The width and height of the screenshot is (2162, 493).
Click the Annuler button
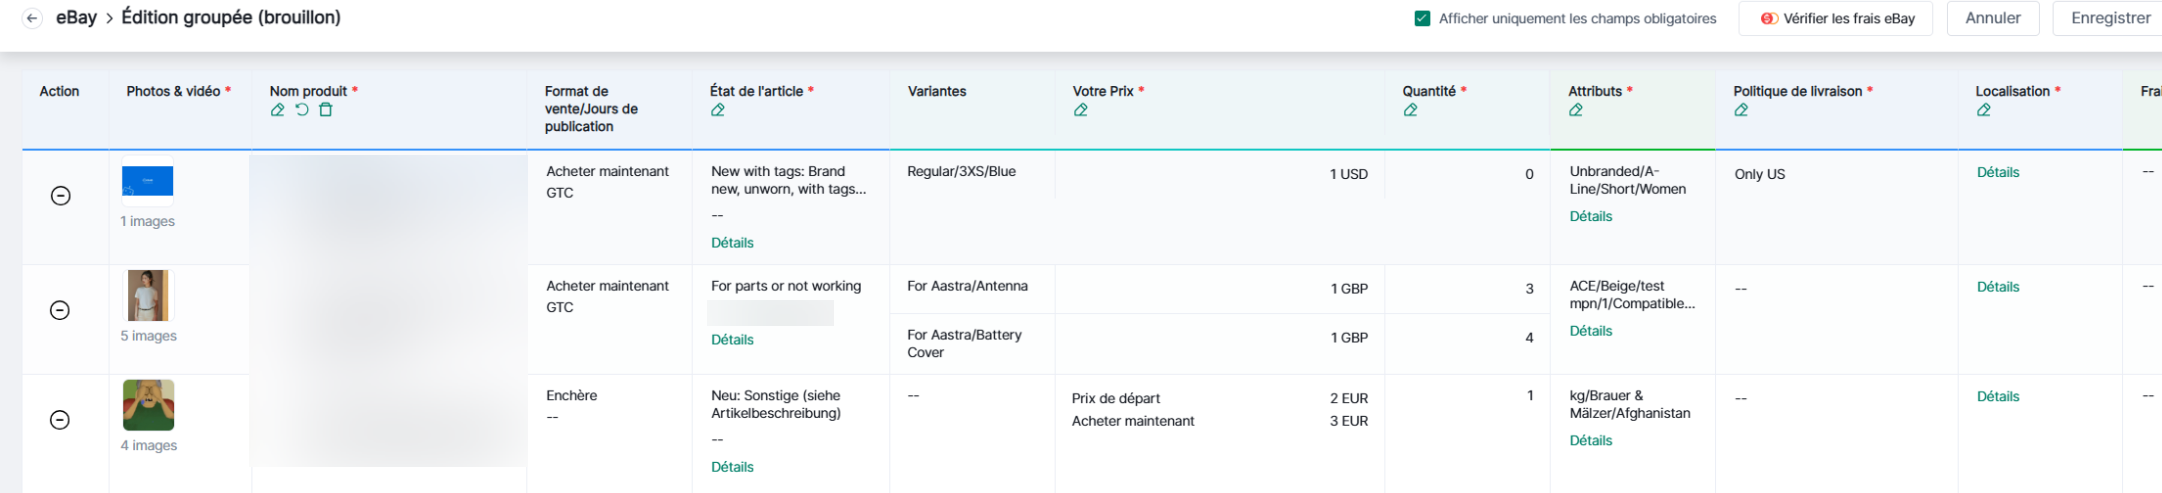[1992, 18]
